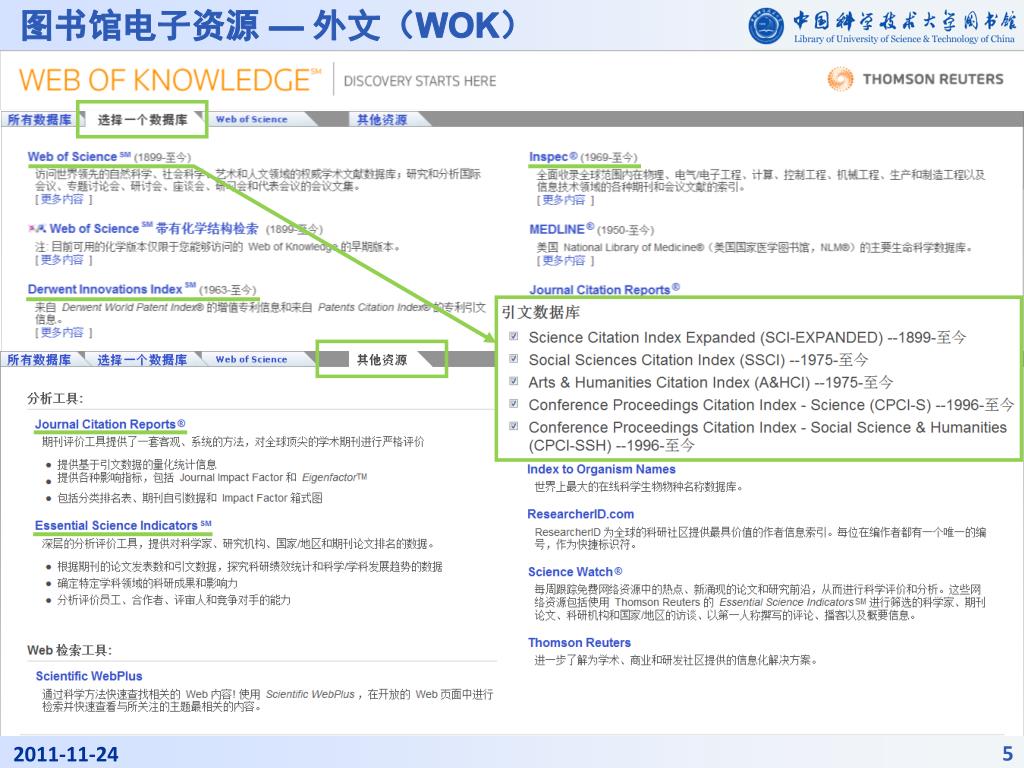Click the date 2011-11-24 in footer
The image size is (1024, 768).
pos(66,754)
